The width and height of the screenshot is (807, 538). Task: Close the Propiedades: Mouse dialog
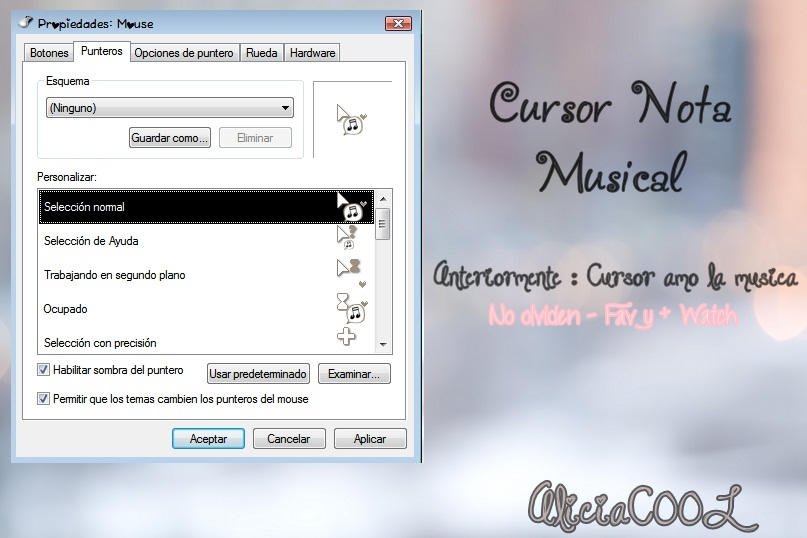(398, 24)
